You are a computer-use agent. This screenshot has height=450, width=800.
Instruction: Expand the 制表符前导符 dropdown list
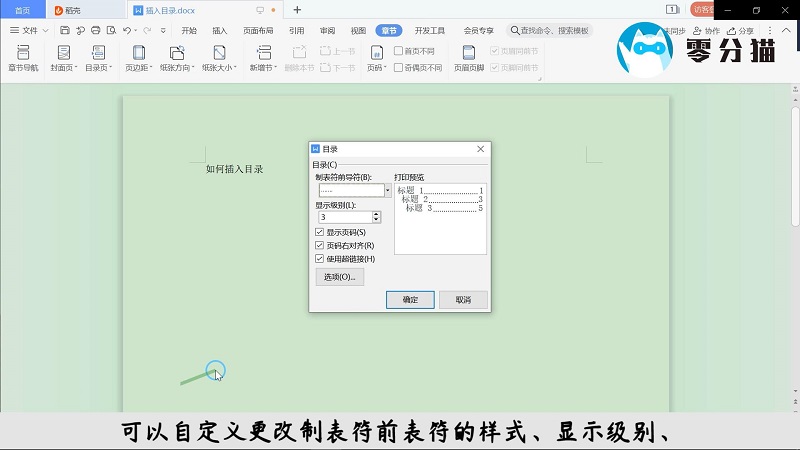(x=387, y=190)
